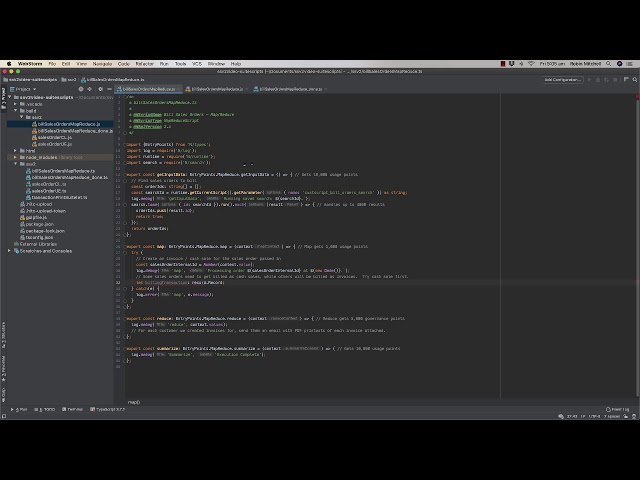Viewport: 640px width, 480px height.
Task: Click src2 breadcrumb in navigation bar
Action: click(x=69, y=80)
